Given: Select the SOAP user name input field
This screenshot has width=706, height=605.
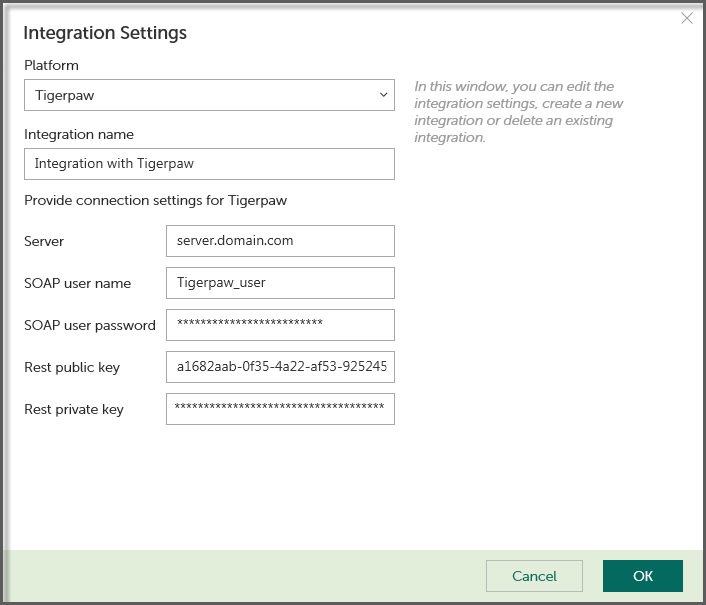Looking at the screenshot, I should 280,283.
